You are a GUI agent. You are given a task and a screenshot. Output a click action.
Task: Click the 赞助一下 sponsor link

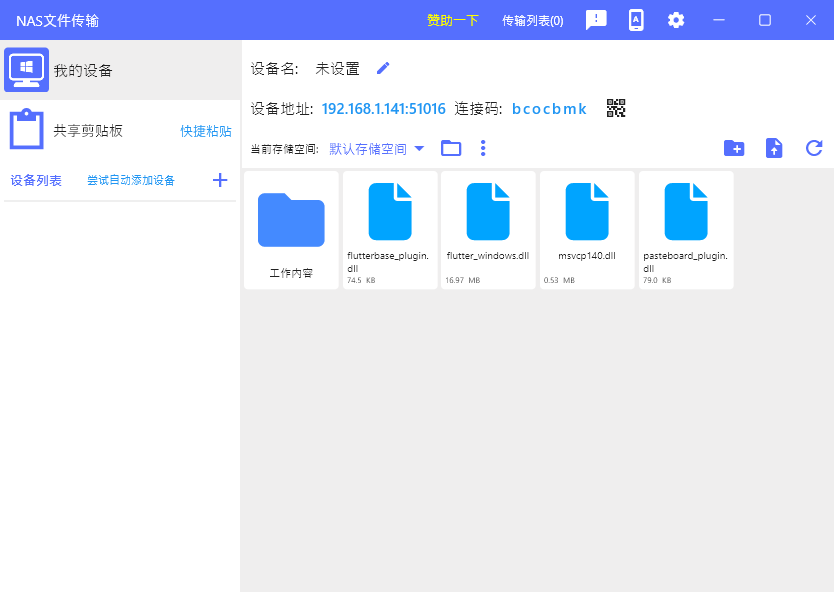453,20
